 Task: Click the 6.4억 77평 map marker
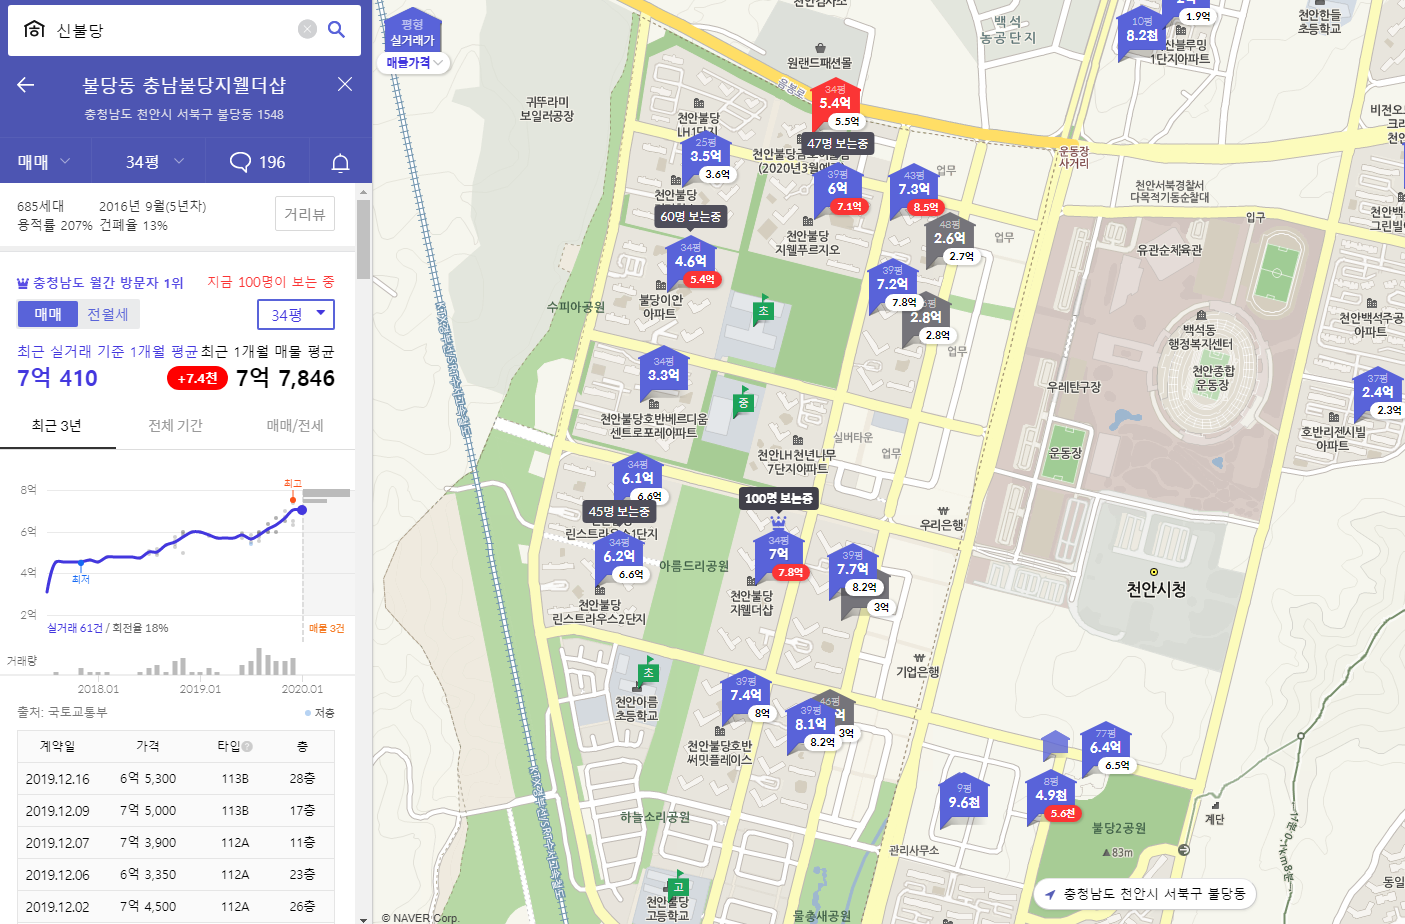point(1105,747)
